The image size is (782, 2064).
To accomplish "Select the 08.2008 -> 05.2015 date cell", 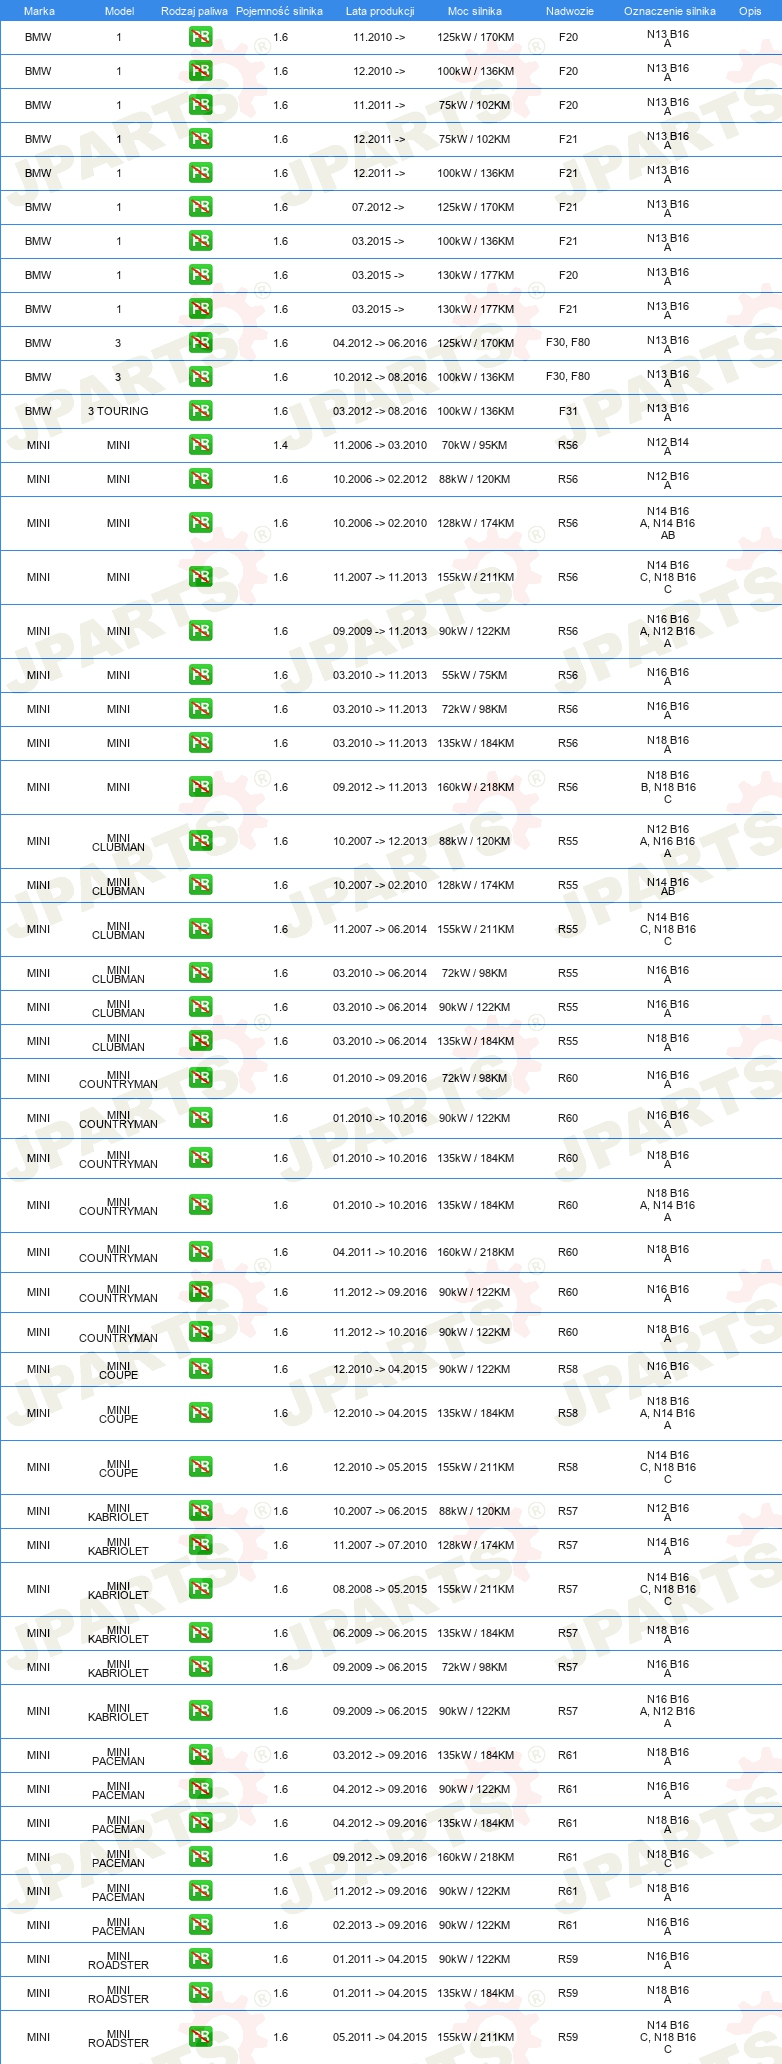I will click(380, 1590).
